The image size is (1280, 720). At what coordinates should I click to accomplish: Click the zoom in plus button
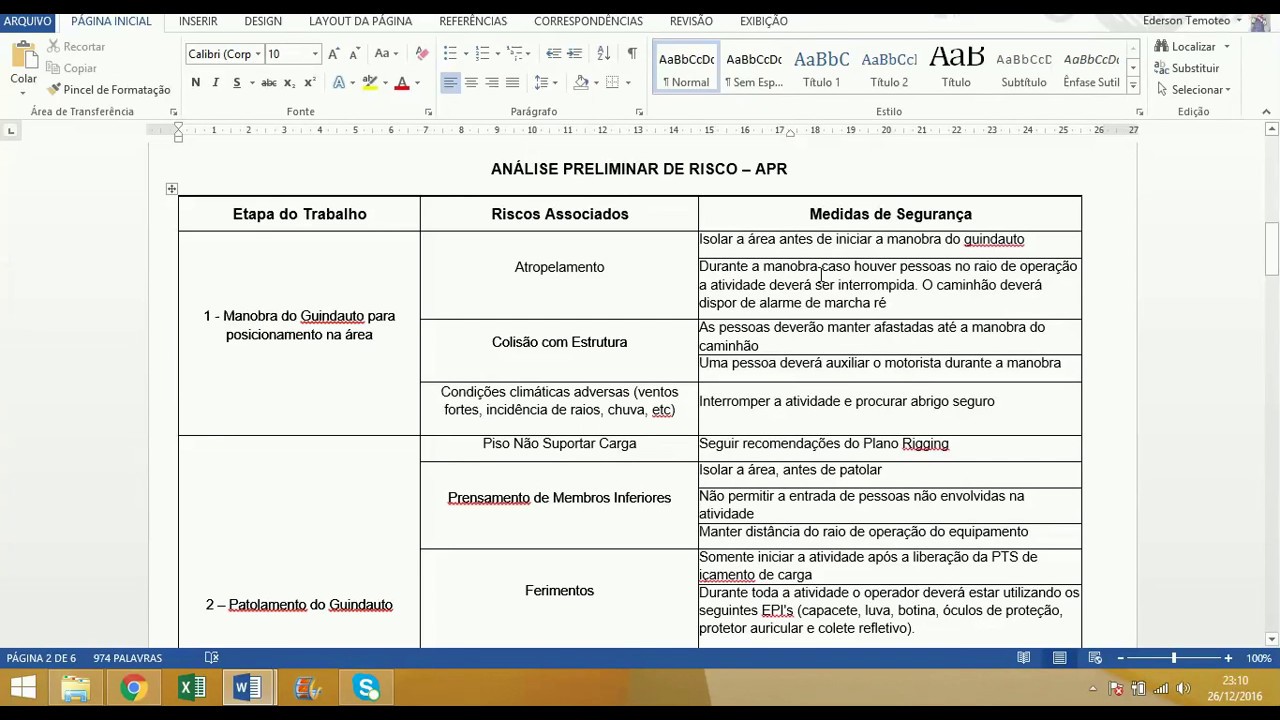(1229, 658)
